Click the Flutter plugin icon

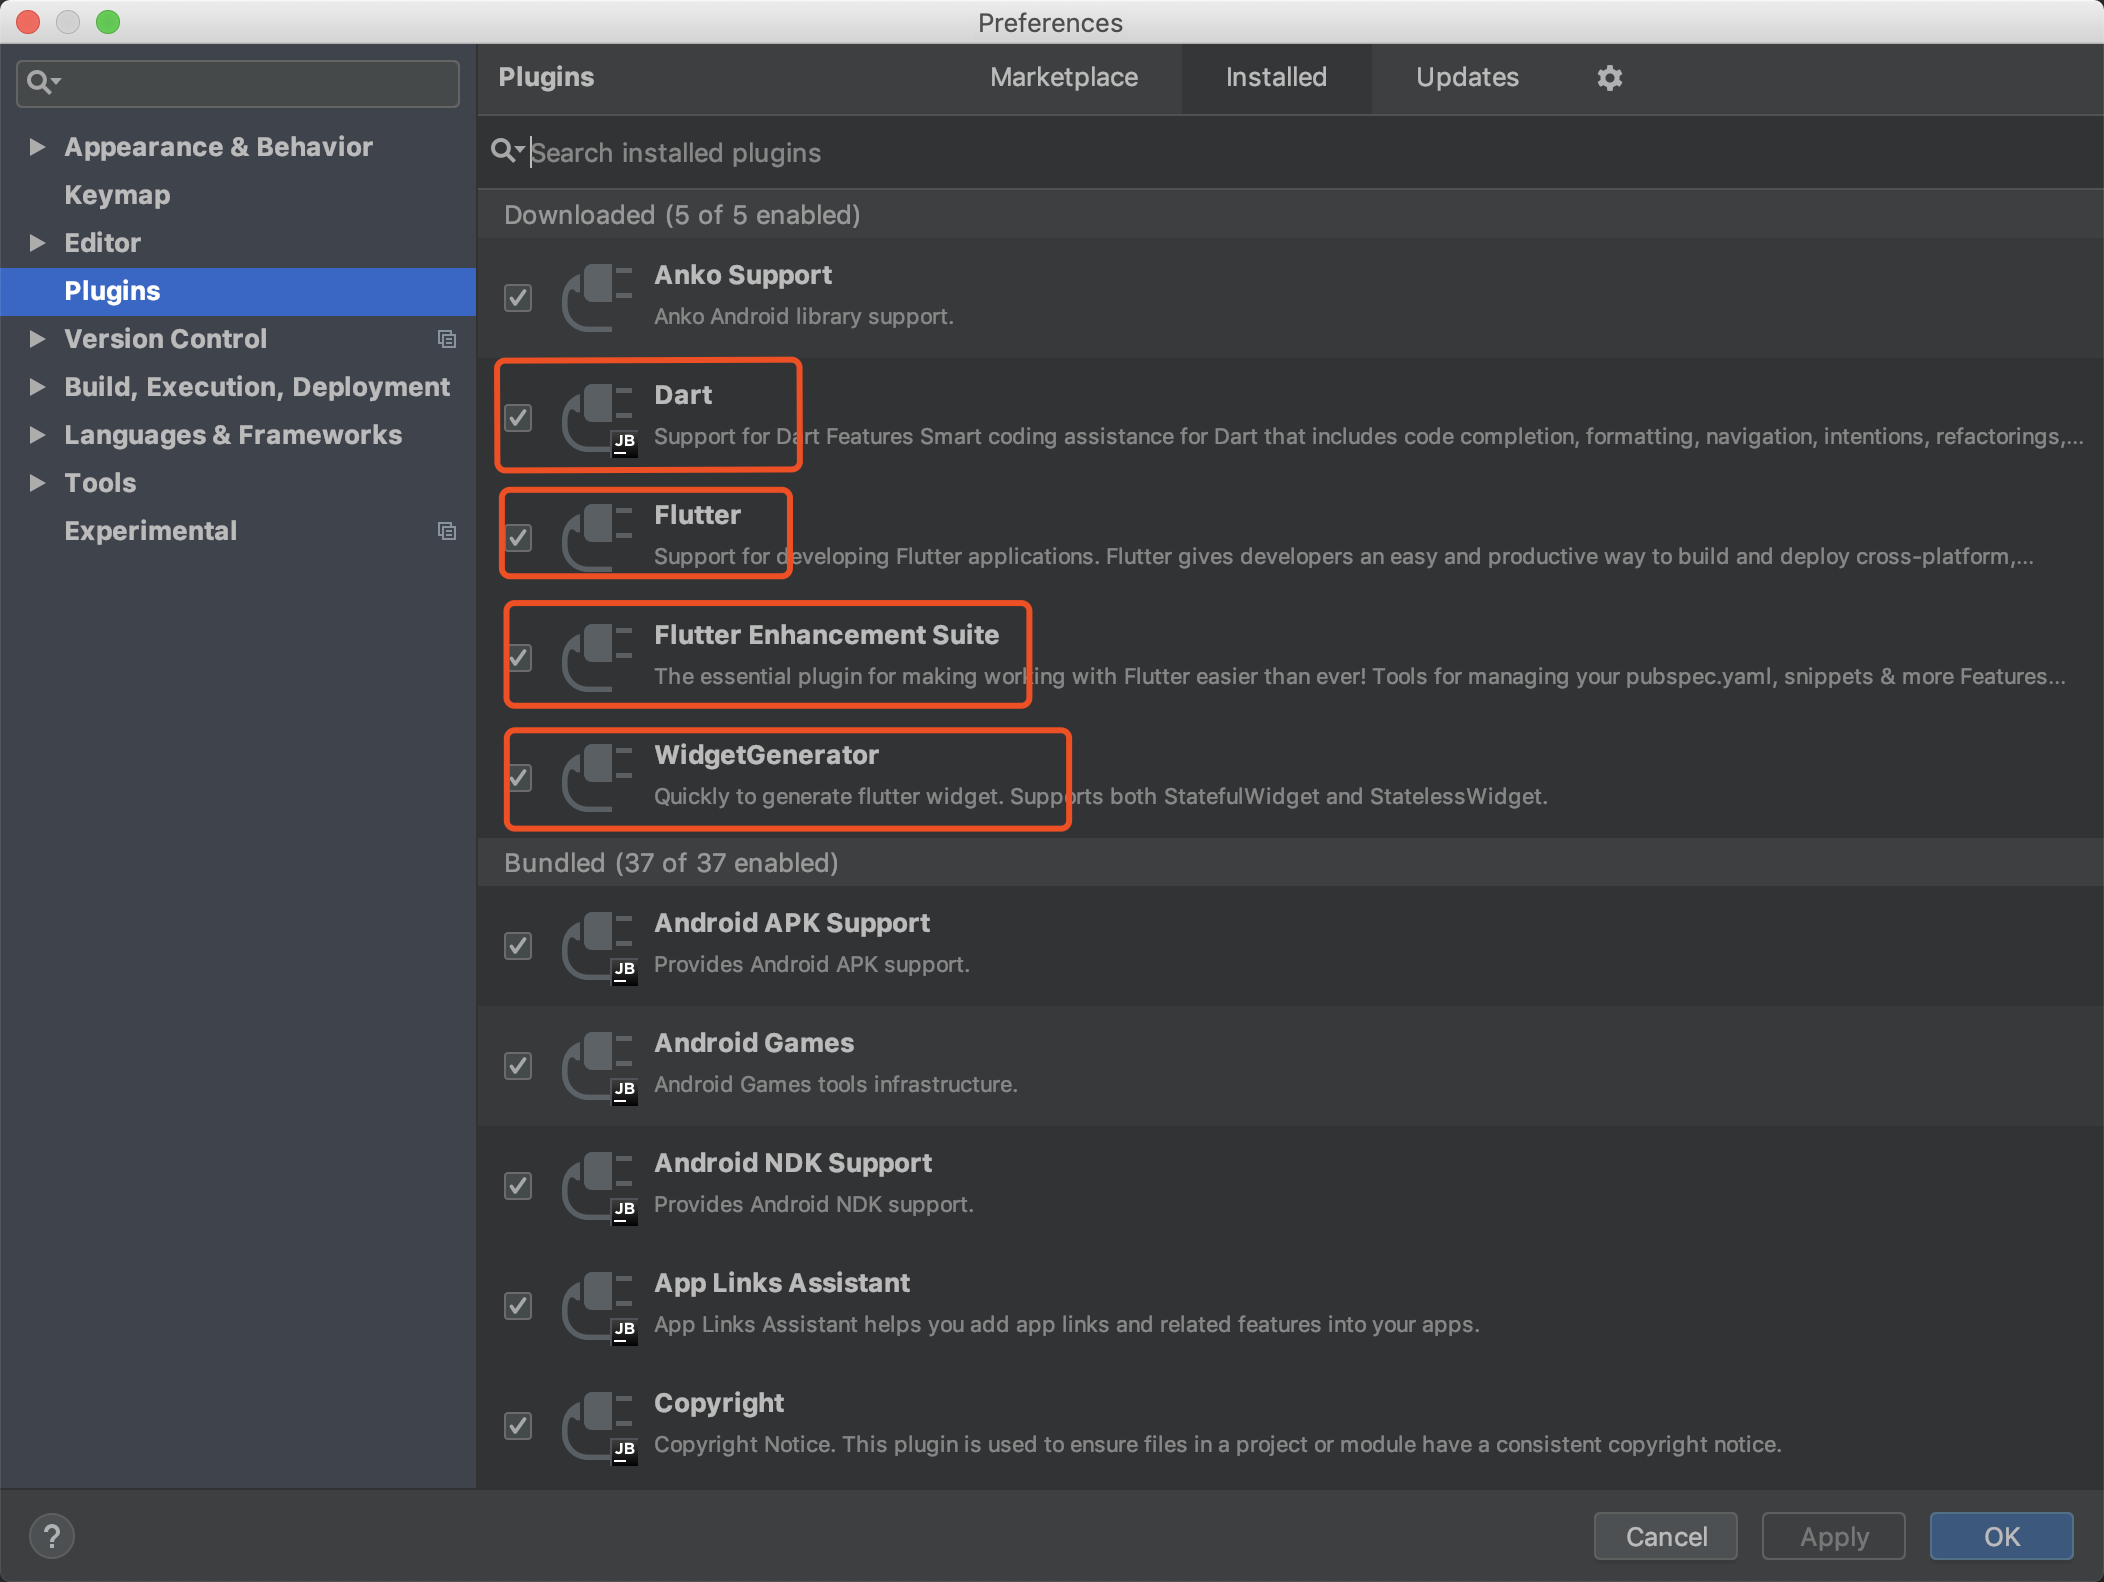pos(598,537)
